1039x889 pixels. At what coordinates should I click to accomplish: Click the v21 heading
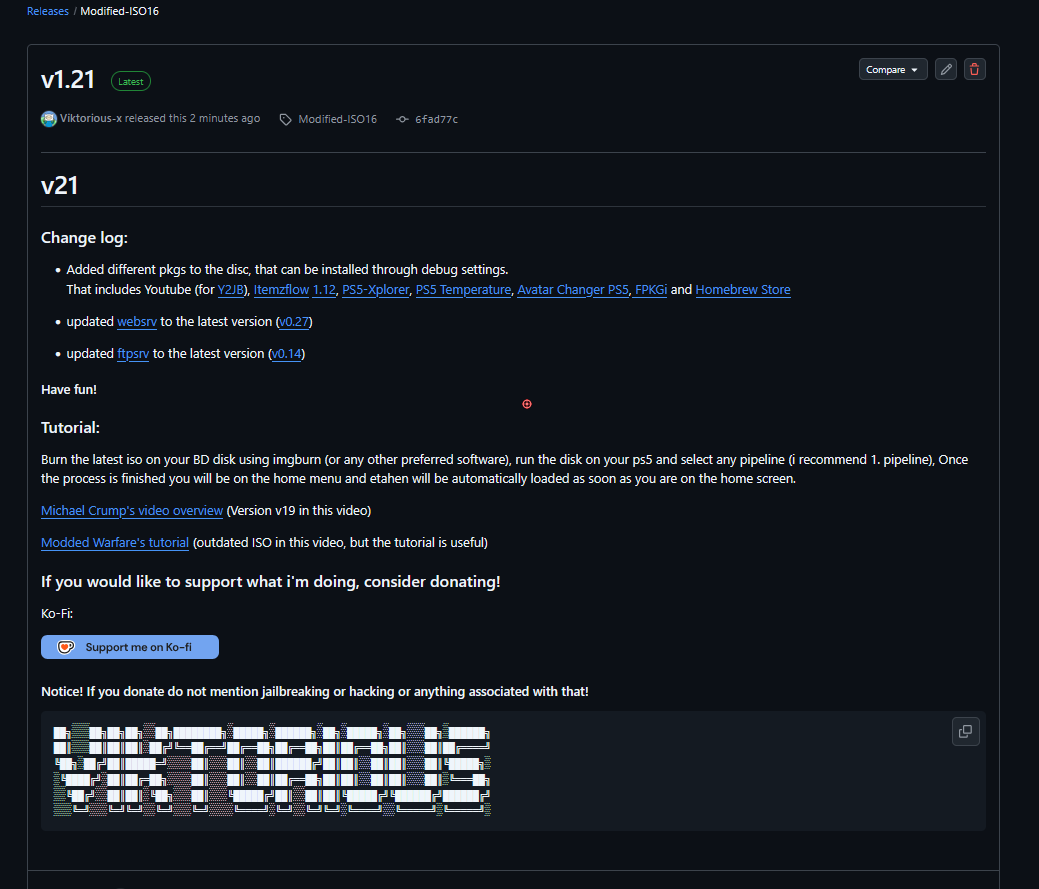click(x=60, y=185)
